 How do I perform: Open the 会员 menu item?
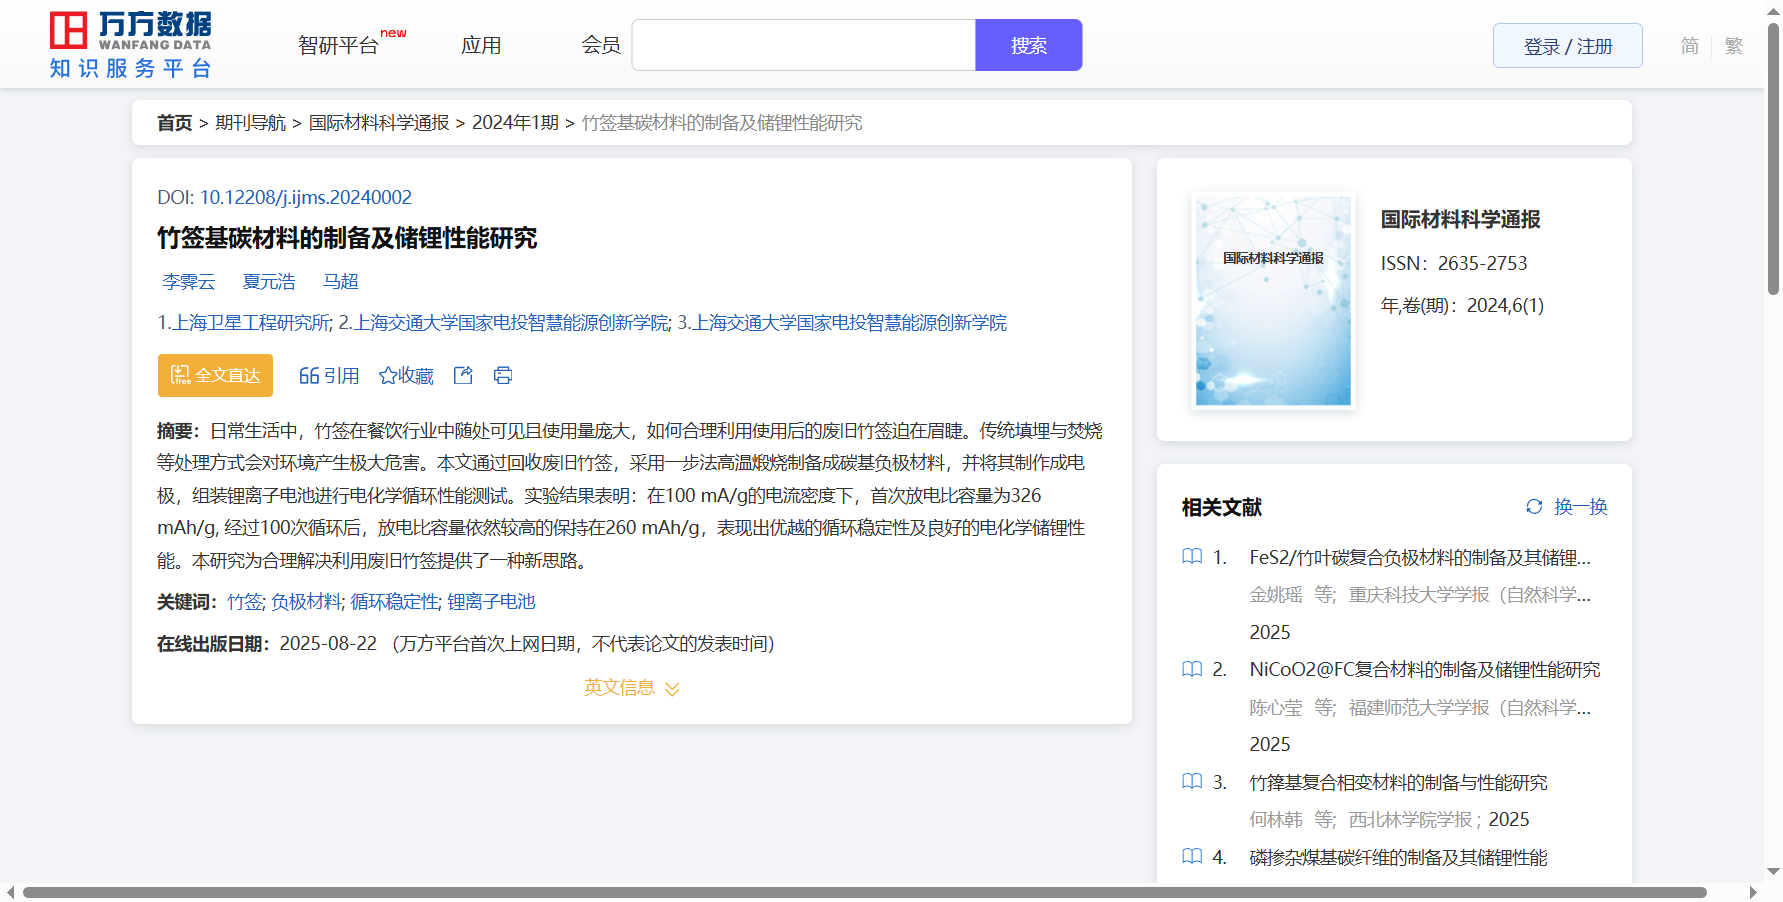pos(601,46)
